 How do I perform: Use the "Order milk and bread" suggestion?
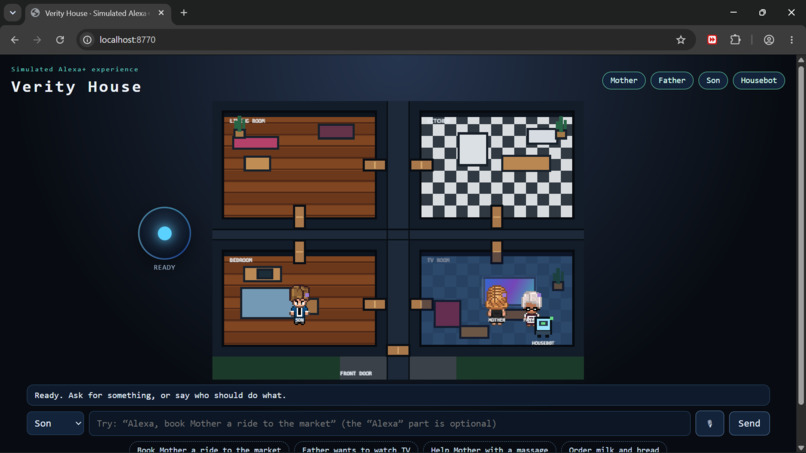click(x=614, y=448)
